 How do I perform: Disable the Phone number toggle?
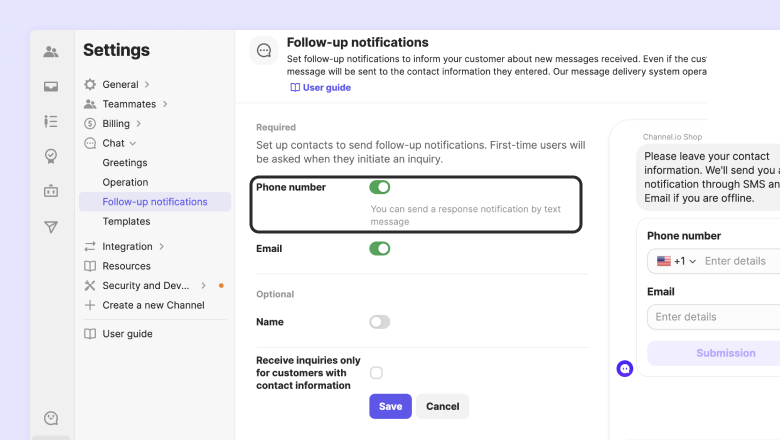tap(379, 187)
